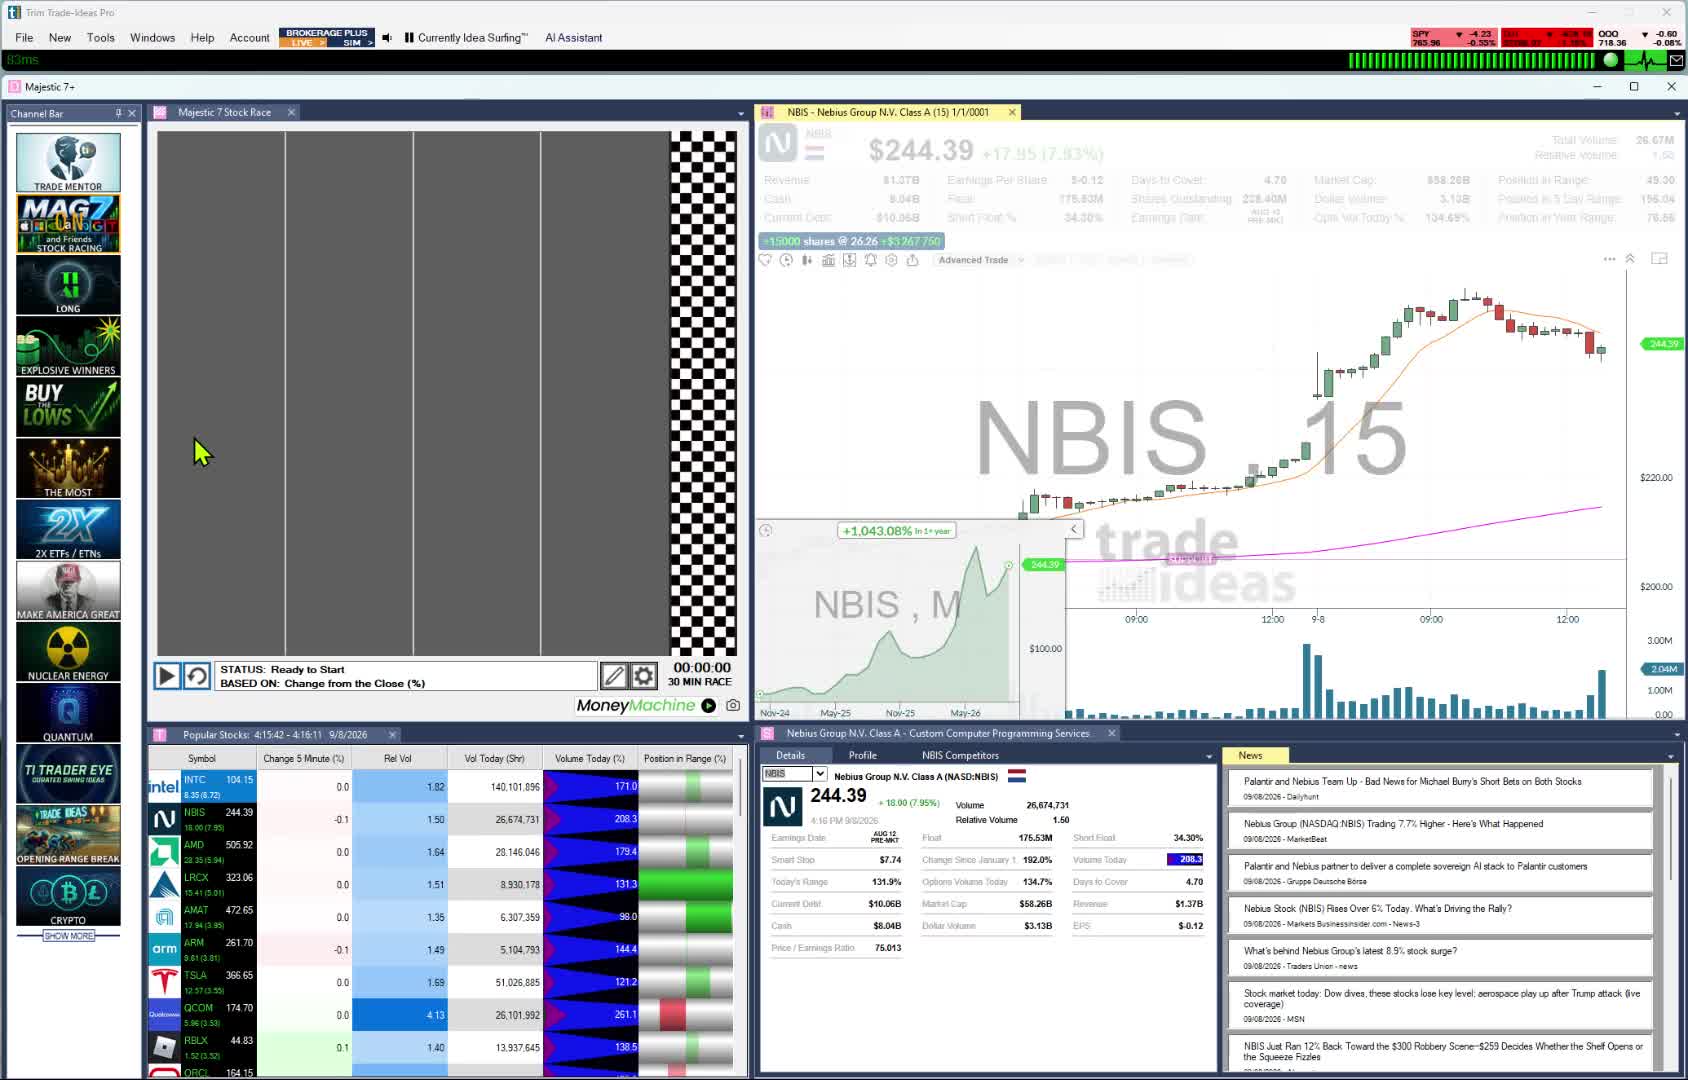
Task: Share the NBIS chart
Action: click(912, 260)
